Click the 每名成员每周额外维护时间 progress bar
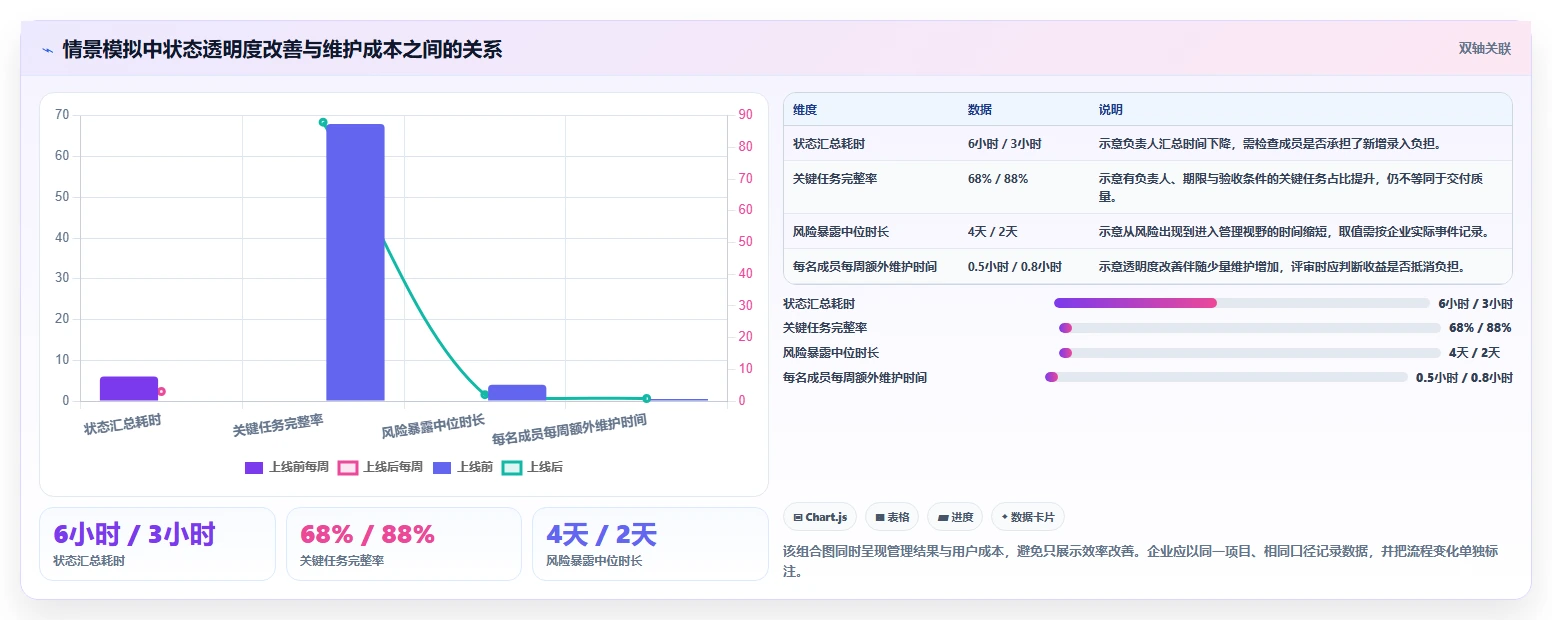1552x620 pixels. coord(1226,377)
